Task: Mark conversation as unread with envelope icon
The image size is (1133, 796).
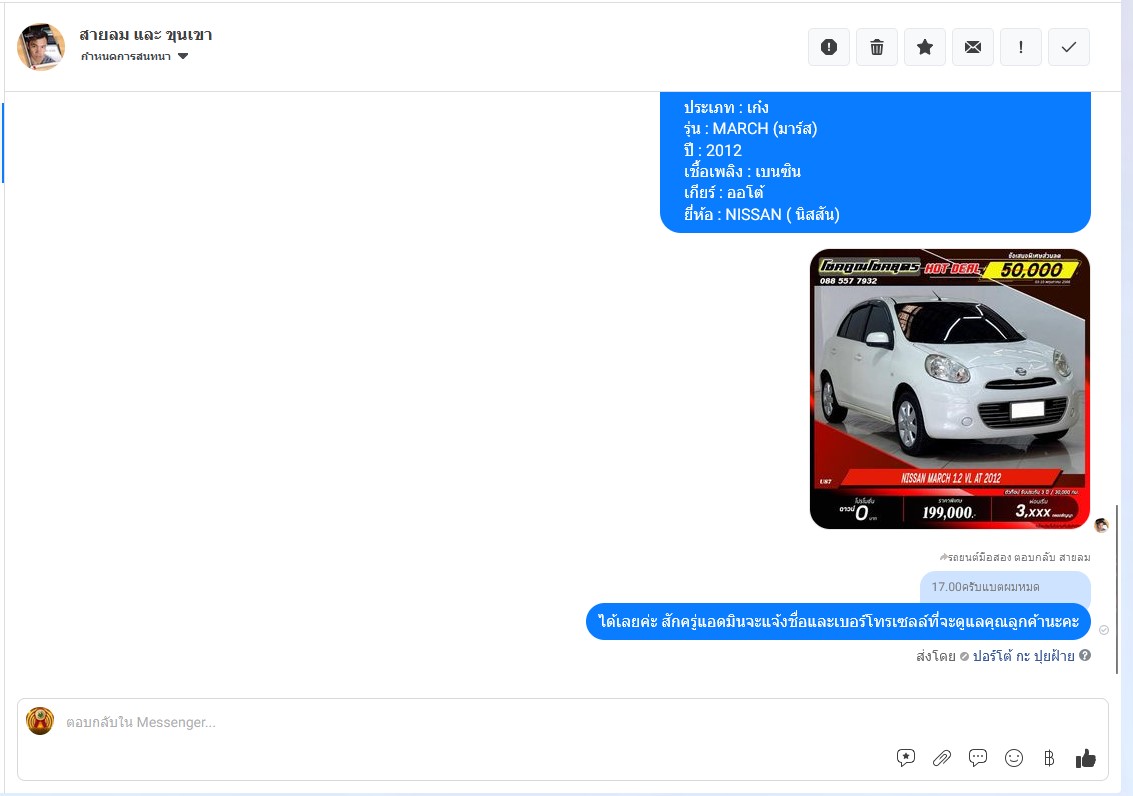Action: tap(973, 47)
